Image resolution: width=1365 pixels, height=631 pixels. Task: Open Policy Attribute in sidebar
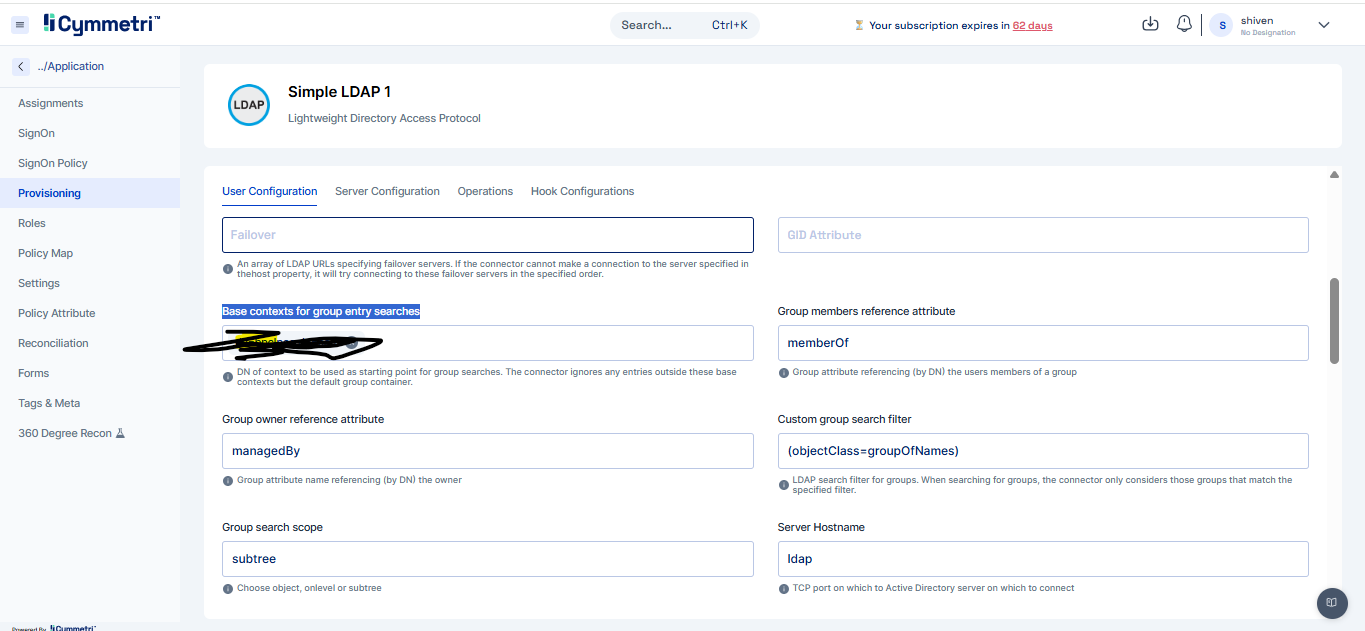(90, 313)
